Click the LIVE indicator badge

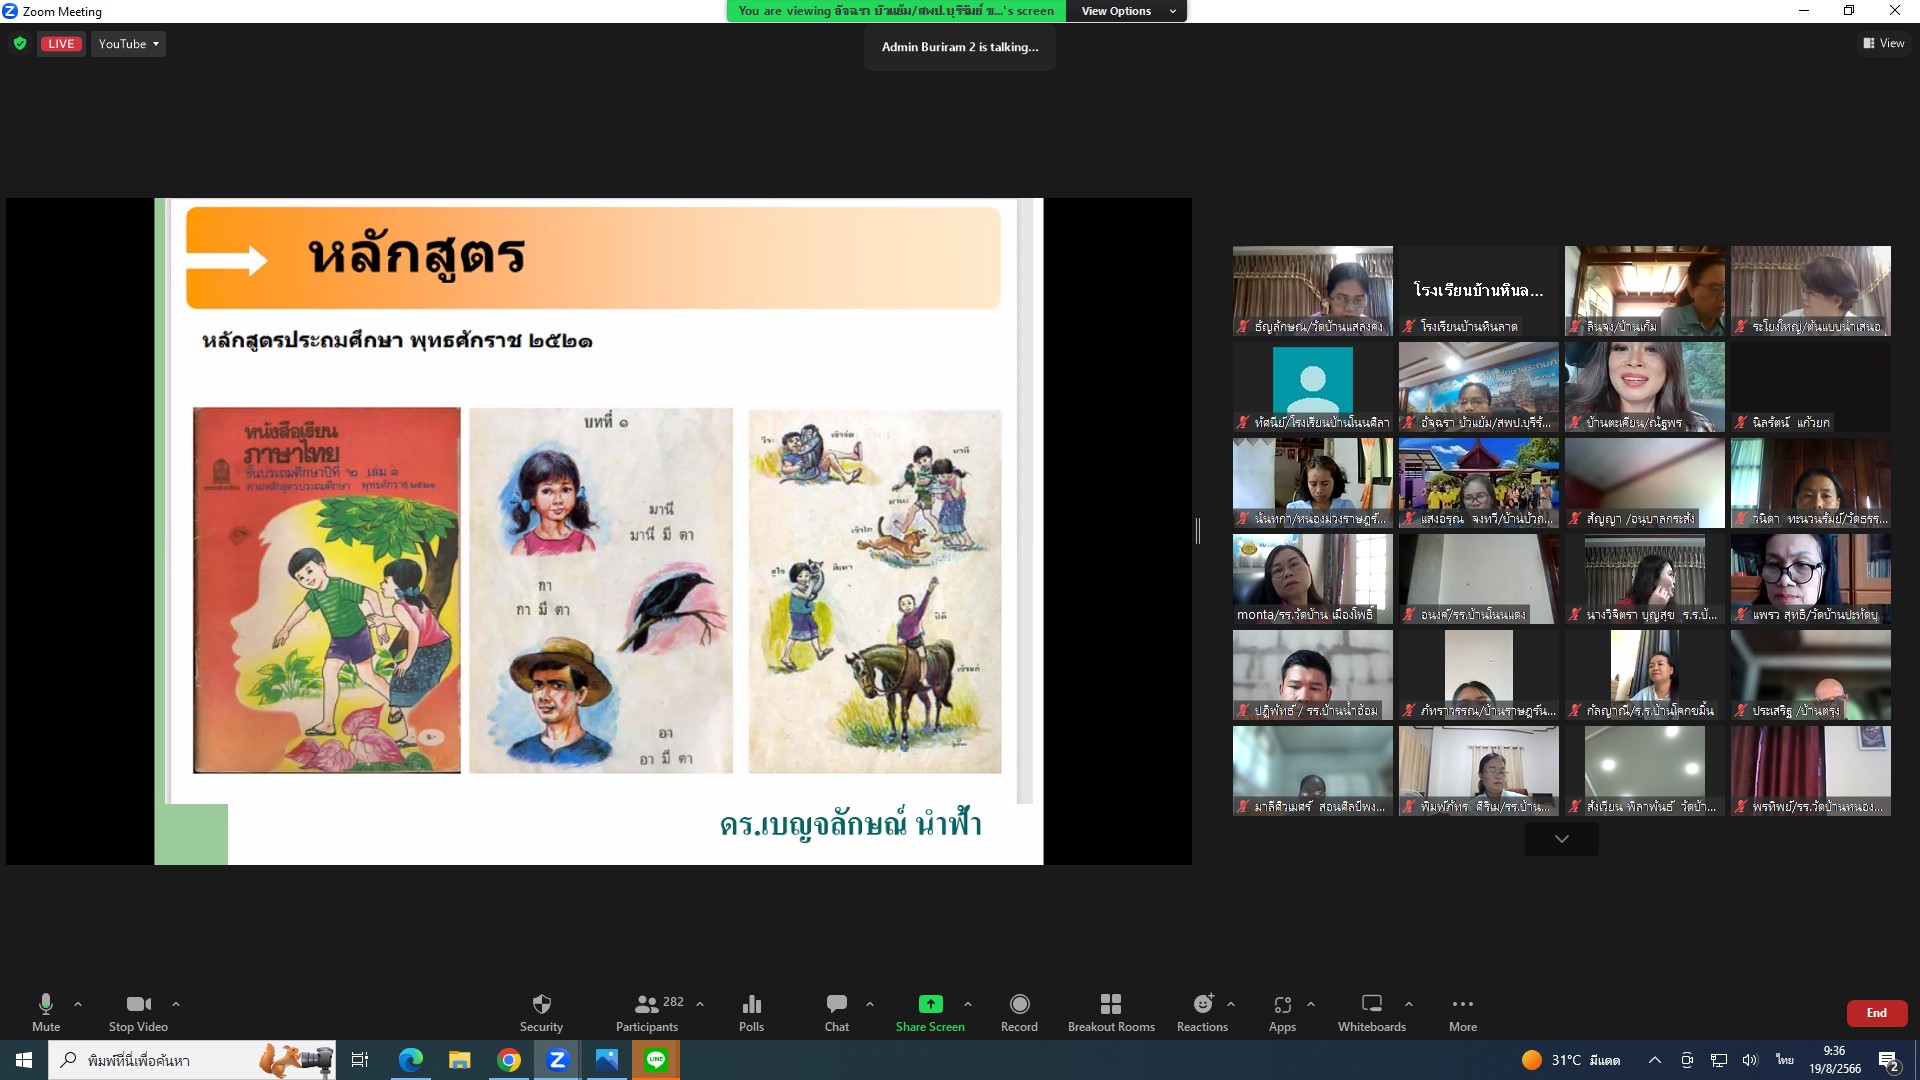coord(61,44)
